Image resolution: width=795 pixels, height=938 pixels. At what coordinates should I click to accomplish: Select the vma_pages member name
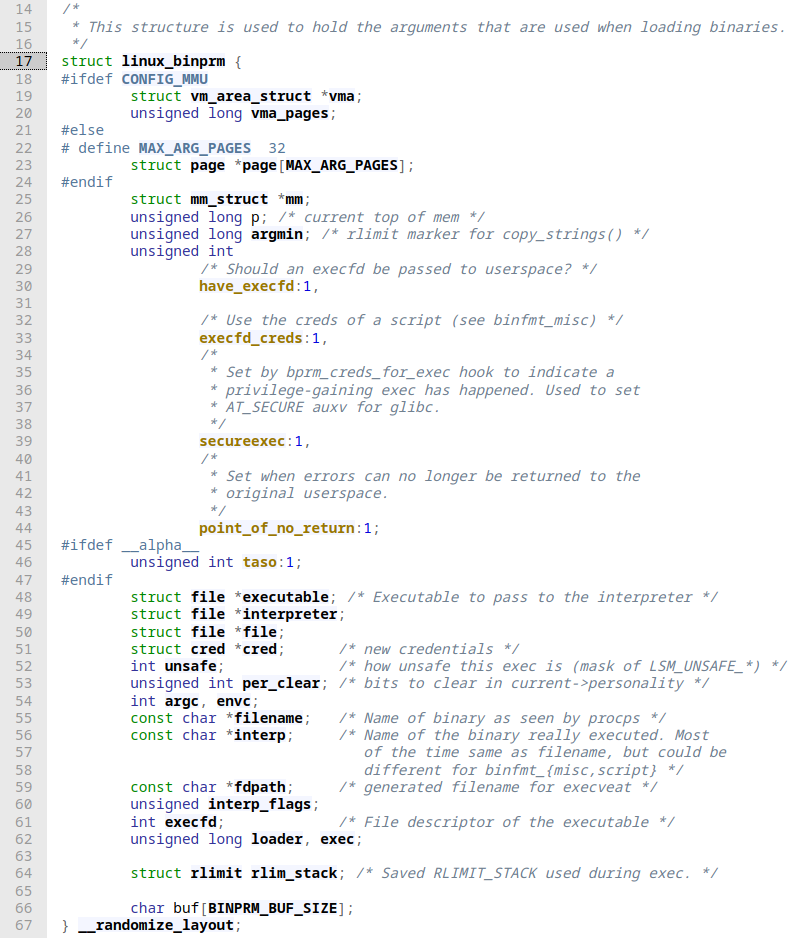[289, 113]
